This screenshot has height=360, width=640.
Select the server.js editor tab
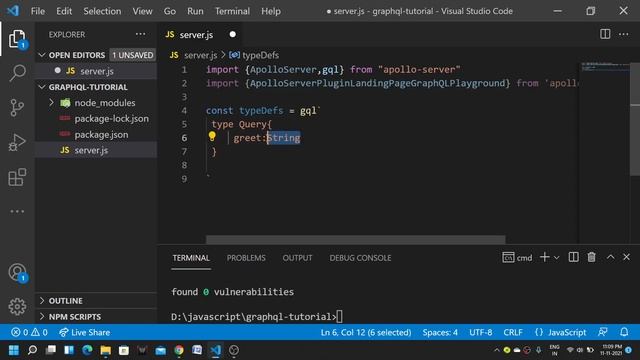(x=201, y=35)
